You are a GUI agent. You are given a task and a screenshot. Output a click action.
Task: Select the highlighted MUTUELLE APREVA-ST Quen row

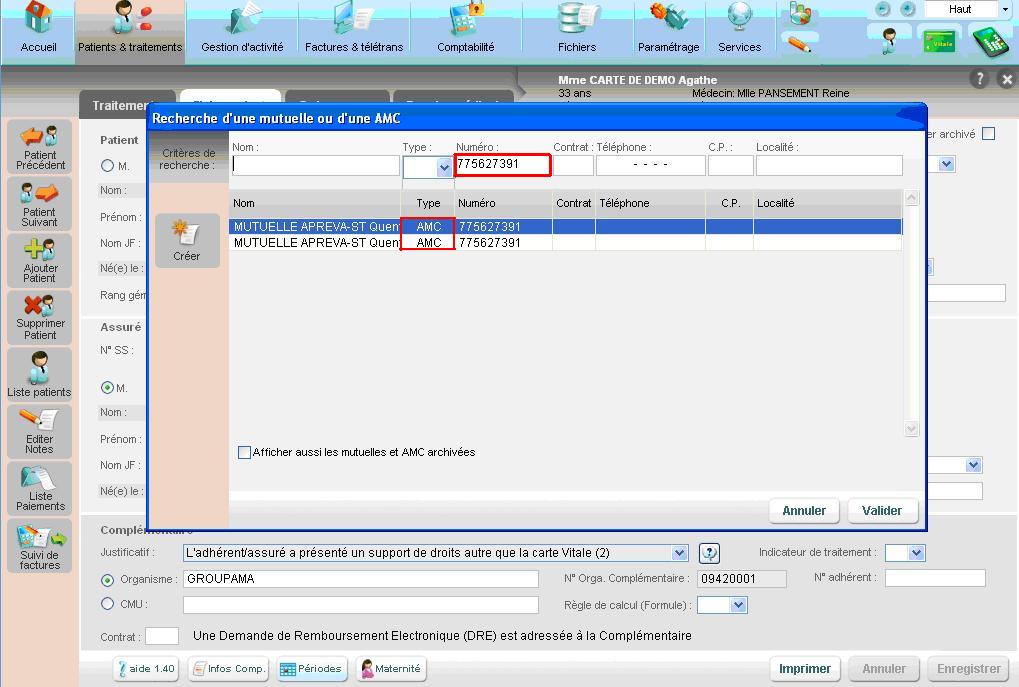565,227
